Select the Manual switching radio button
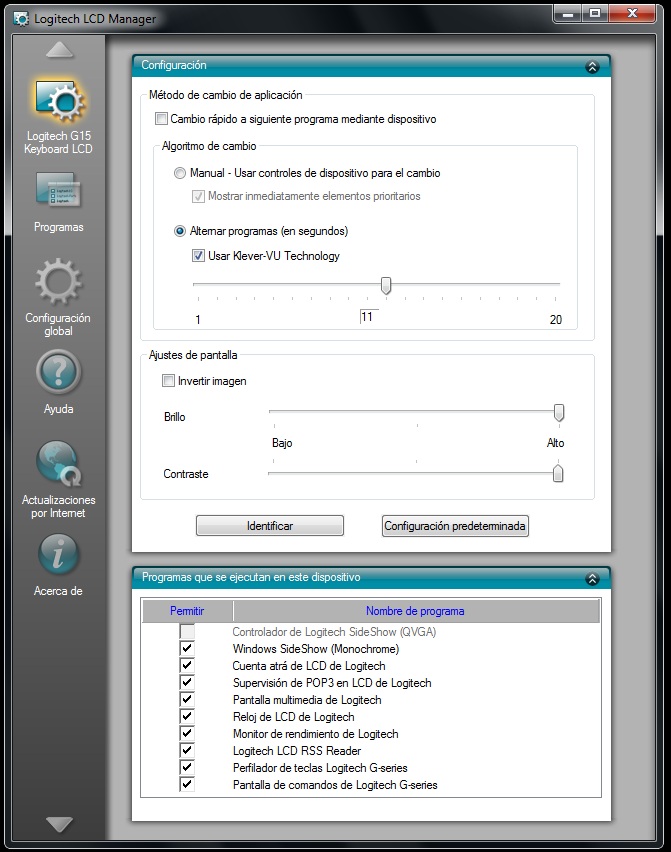671x852 pixels. tap(180, 173)
